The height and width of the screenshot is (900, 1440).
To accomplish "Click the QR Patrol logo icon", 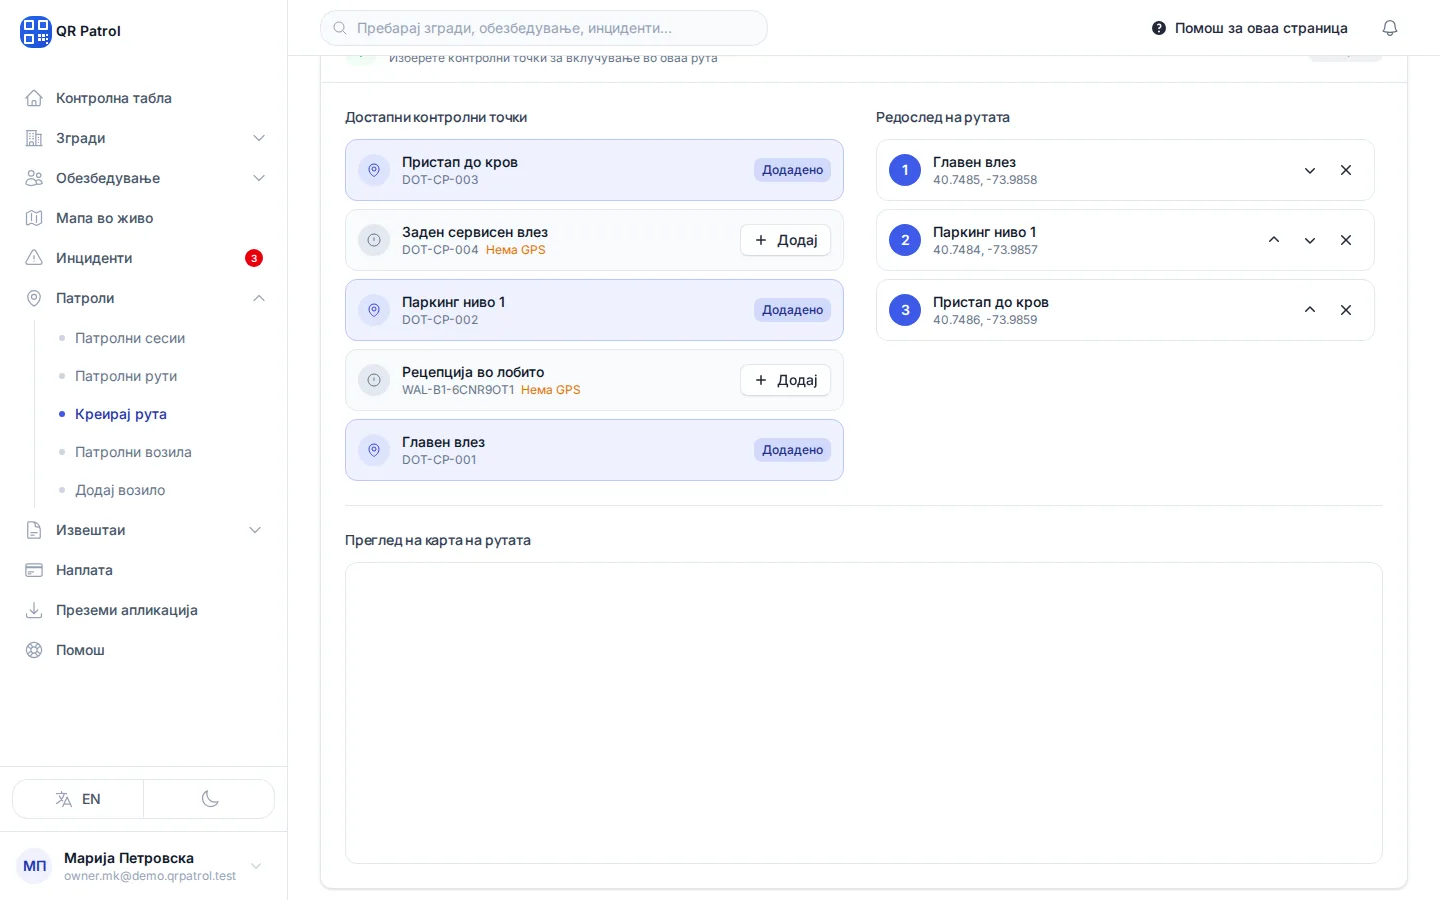I will click(35, 31).
